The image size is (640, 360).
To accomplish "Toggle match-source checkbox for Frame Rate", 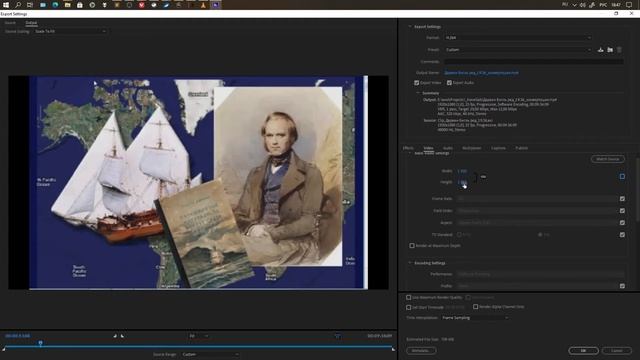I will coord(622,199).
